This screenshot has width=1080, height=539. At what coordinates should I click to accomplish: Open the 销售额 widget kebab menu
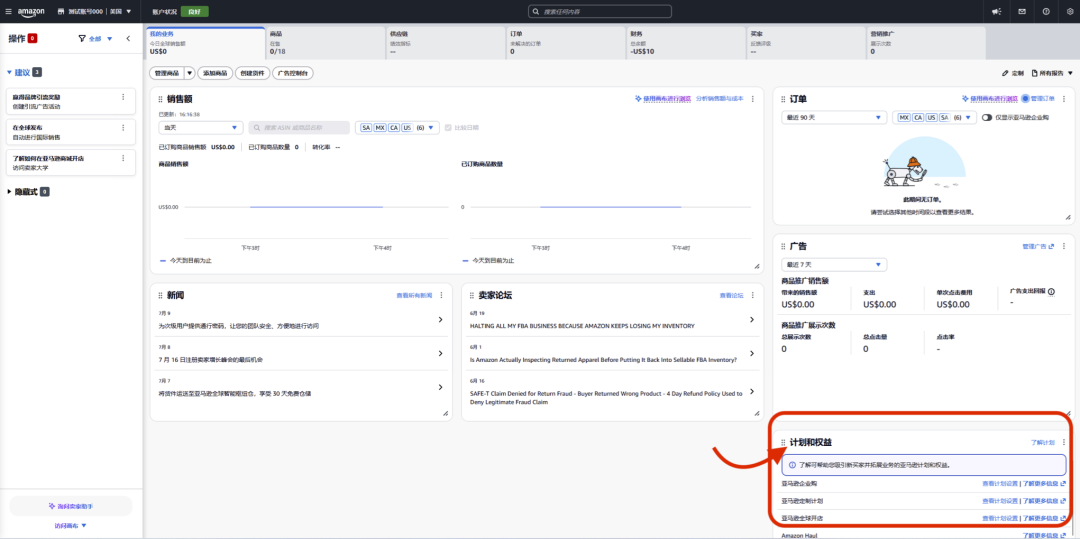coord(753,99)
